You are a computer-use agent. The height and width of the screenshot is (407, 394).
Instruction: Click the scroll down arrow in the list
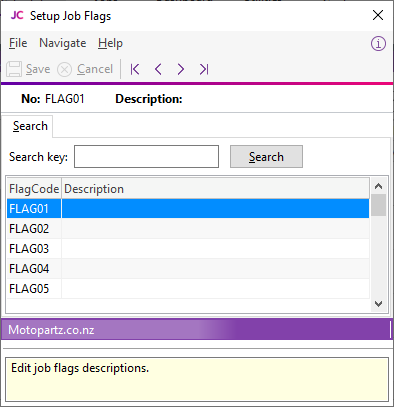coord(378,304)
